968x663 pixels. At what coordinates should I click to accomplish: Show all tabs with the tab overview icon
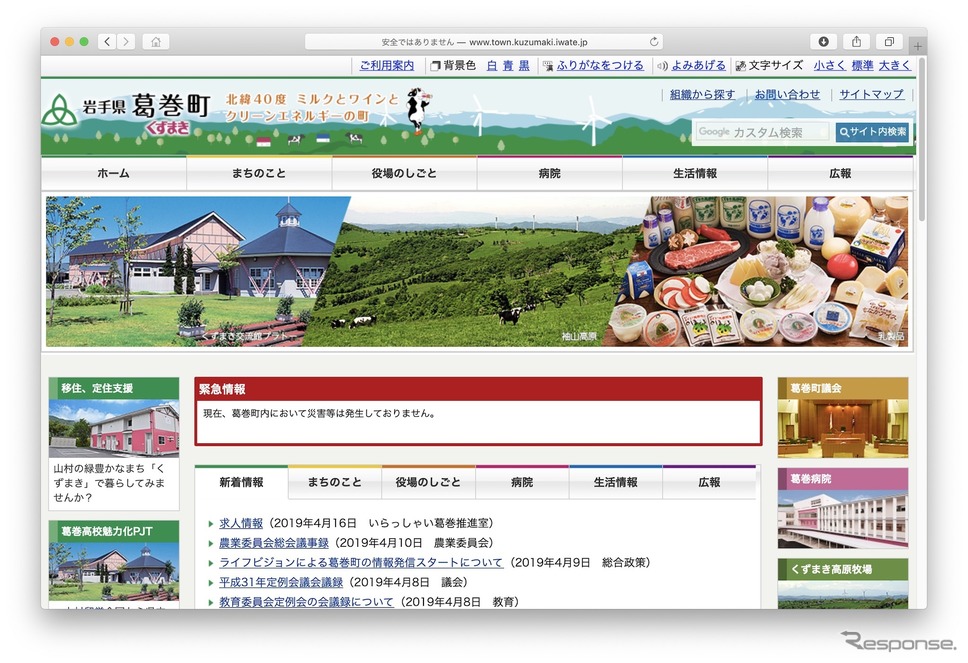(889, 41)
